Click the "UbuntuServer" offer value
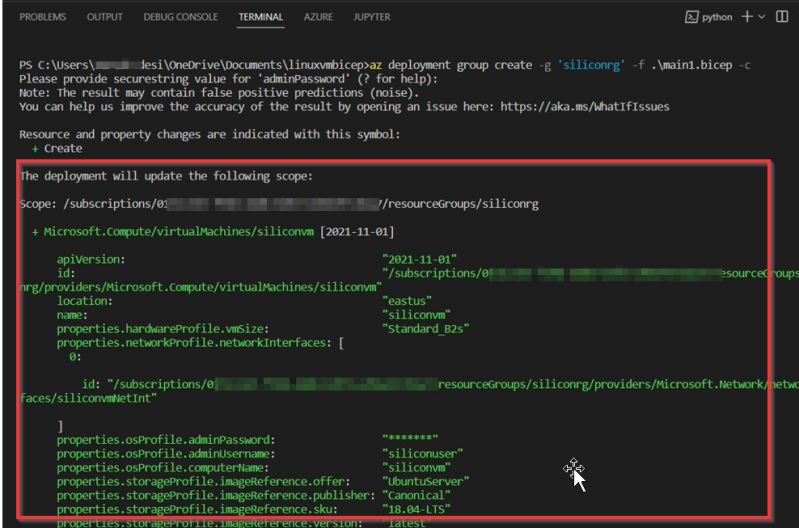Image resolution: width=799 pixels, height=528 pixels. pyautogui.click(x=425, y=481)
